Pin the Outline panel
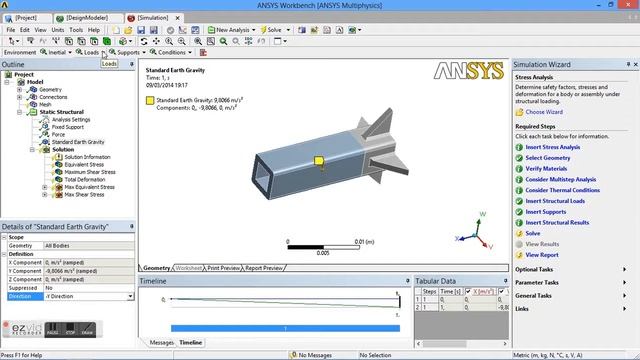Viewport: 640px width, 360px height. pyautogui.click(x=131, y=64)
